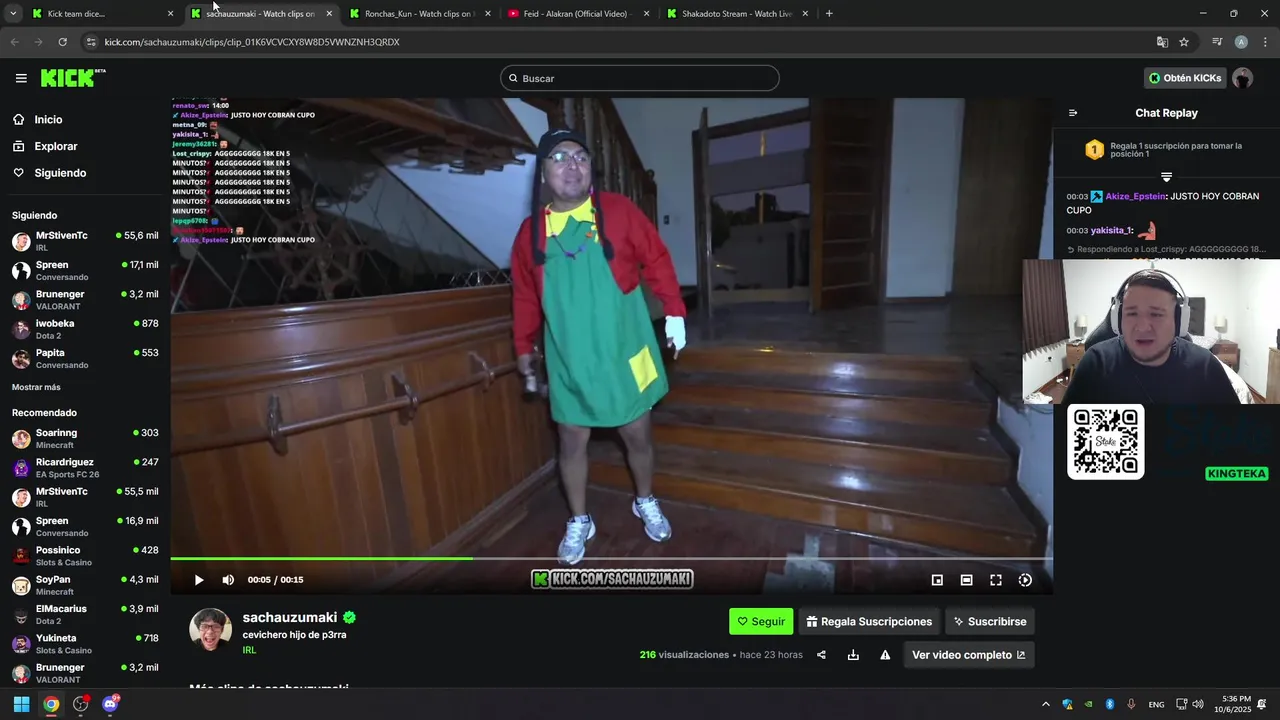Screen dimensions: 1280x720
Task: Switch to Ronchas_Kun clips tab
Action: tap(420, 14)
